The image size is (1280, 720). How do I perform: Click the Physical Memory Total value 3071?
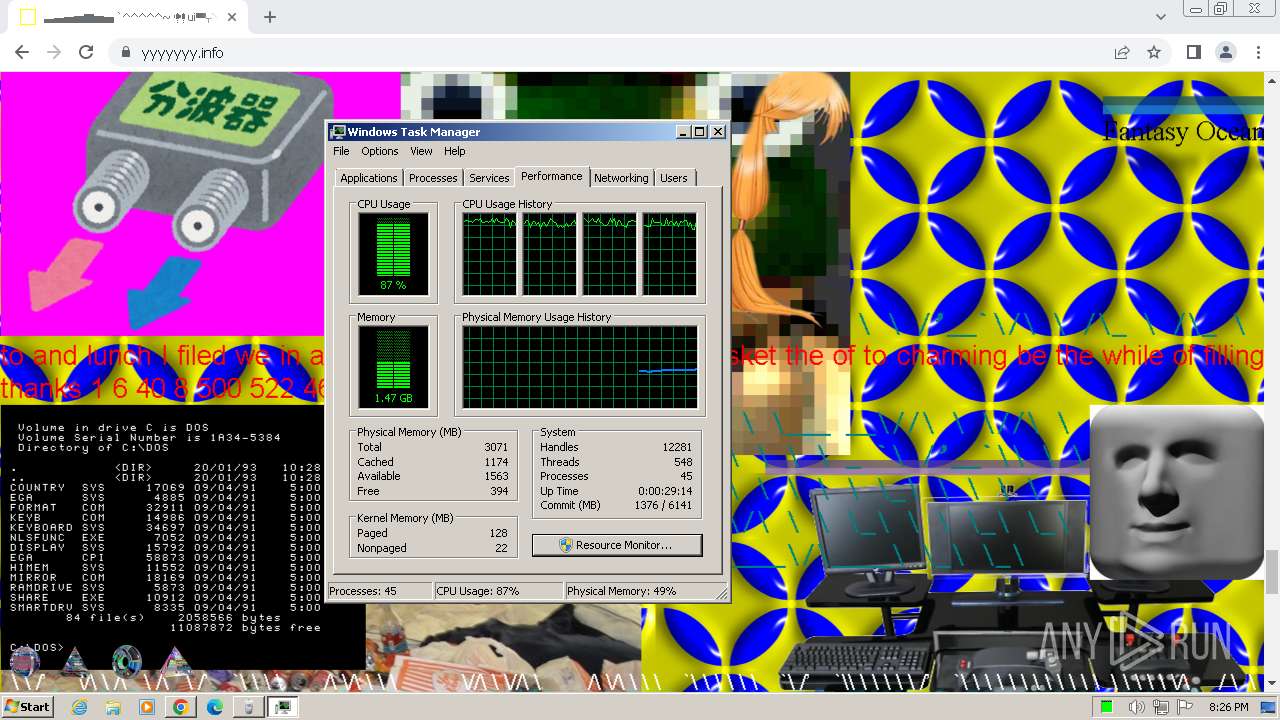coord(496,447)
